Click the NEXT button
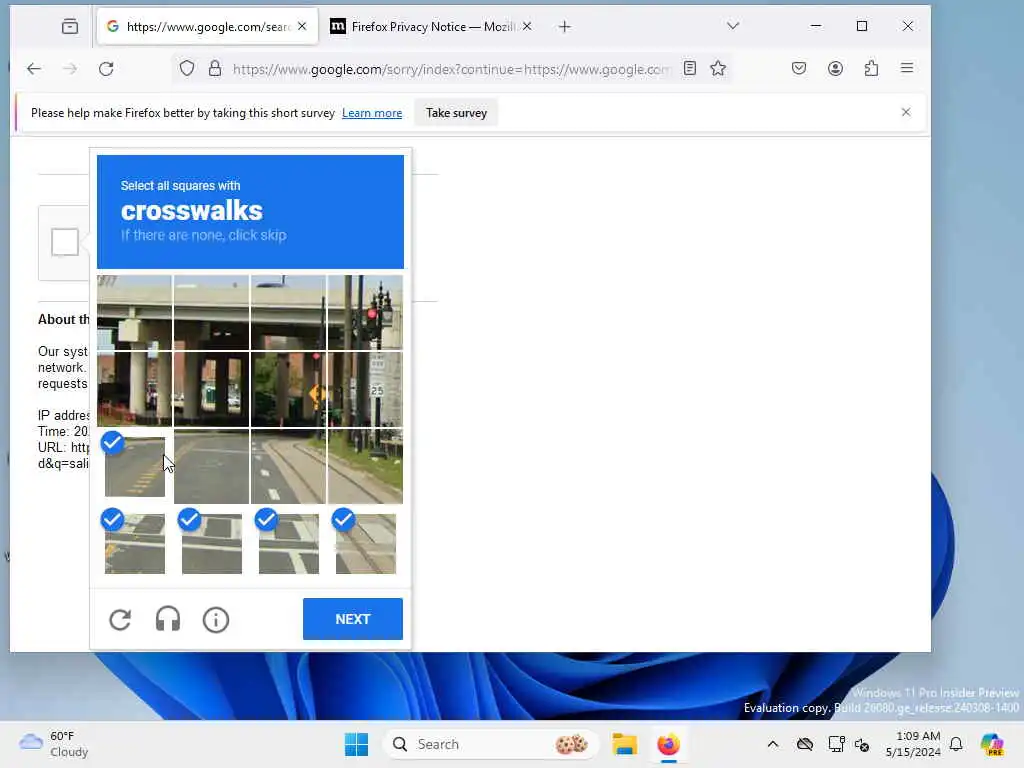Image resolution: width=1024 pixels, height=768 pixels. pyautogui.click(x=353, y=619)
